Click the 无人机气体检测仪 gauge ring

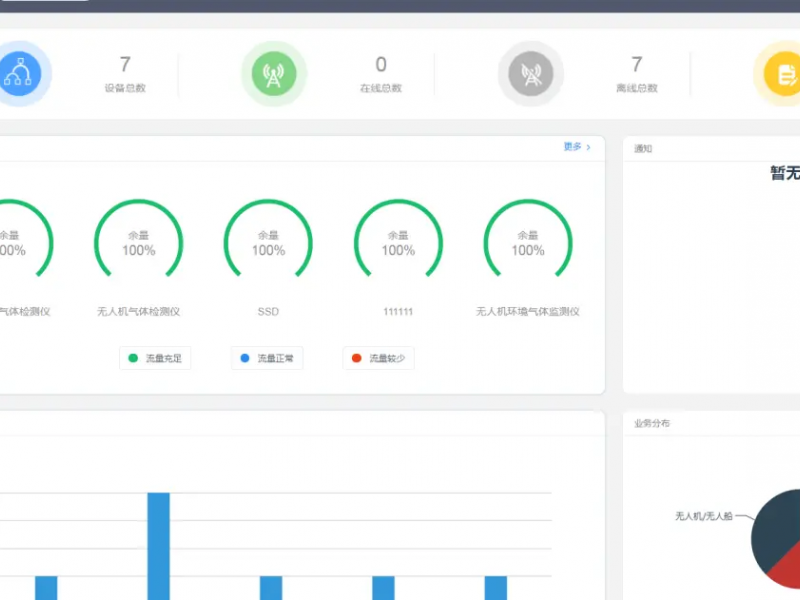pos(138,243)
